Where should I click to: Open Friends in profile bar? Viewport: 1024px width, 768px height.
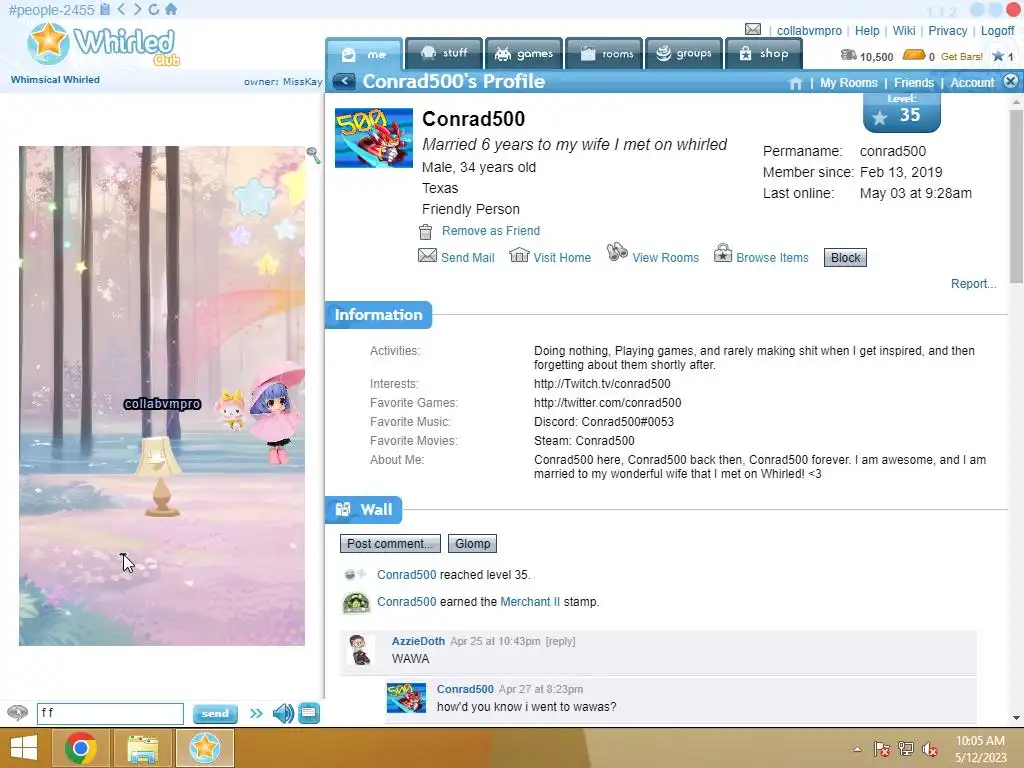click(x=914, y=83)
